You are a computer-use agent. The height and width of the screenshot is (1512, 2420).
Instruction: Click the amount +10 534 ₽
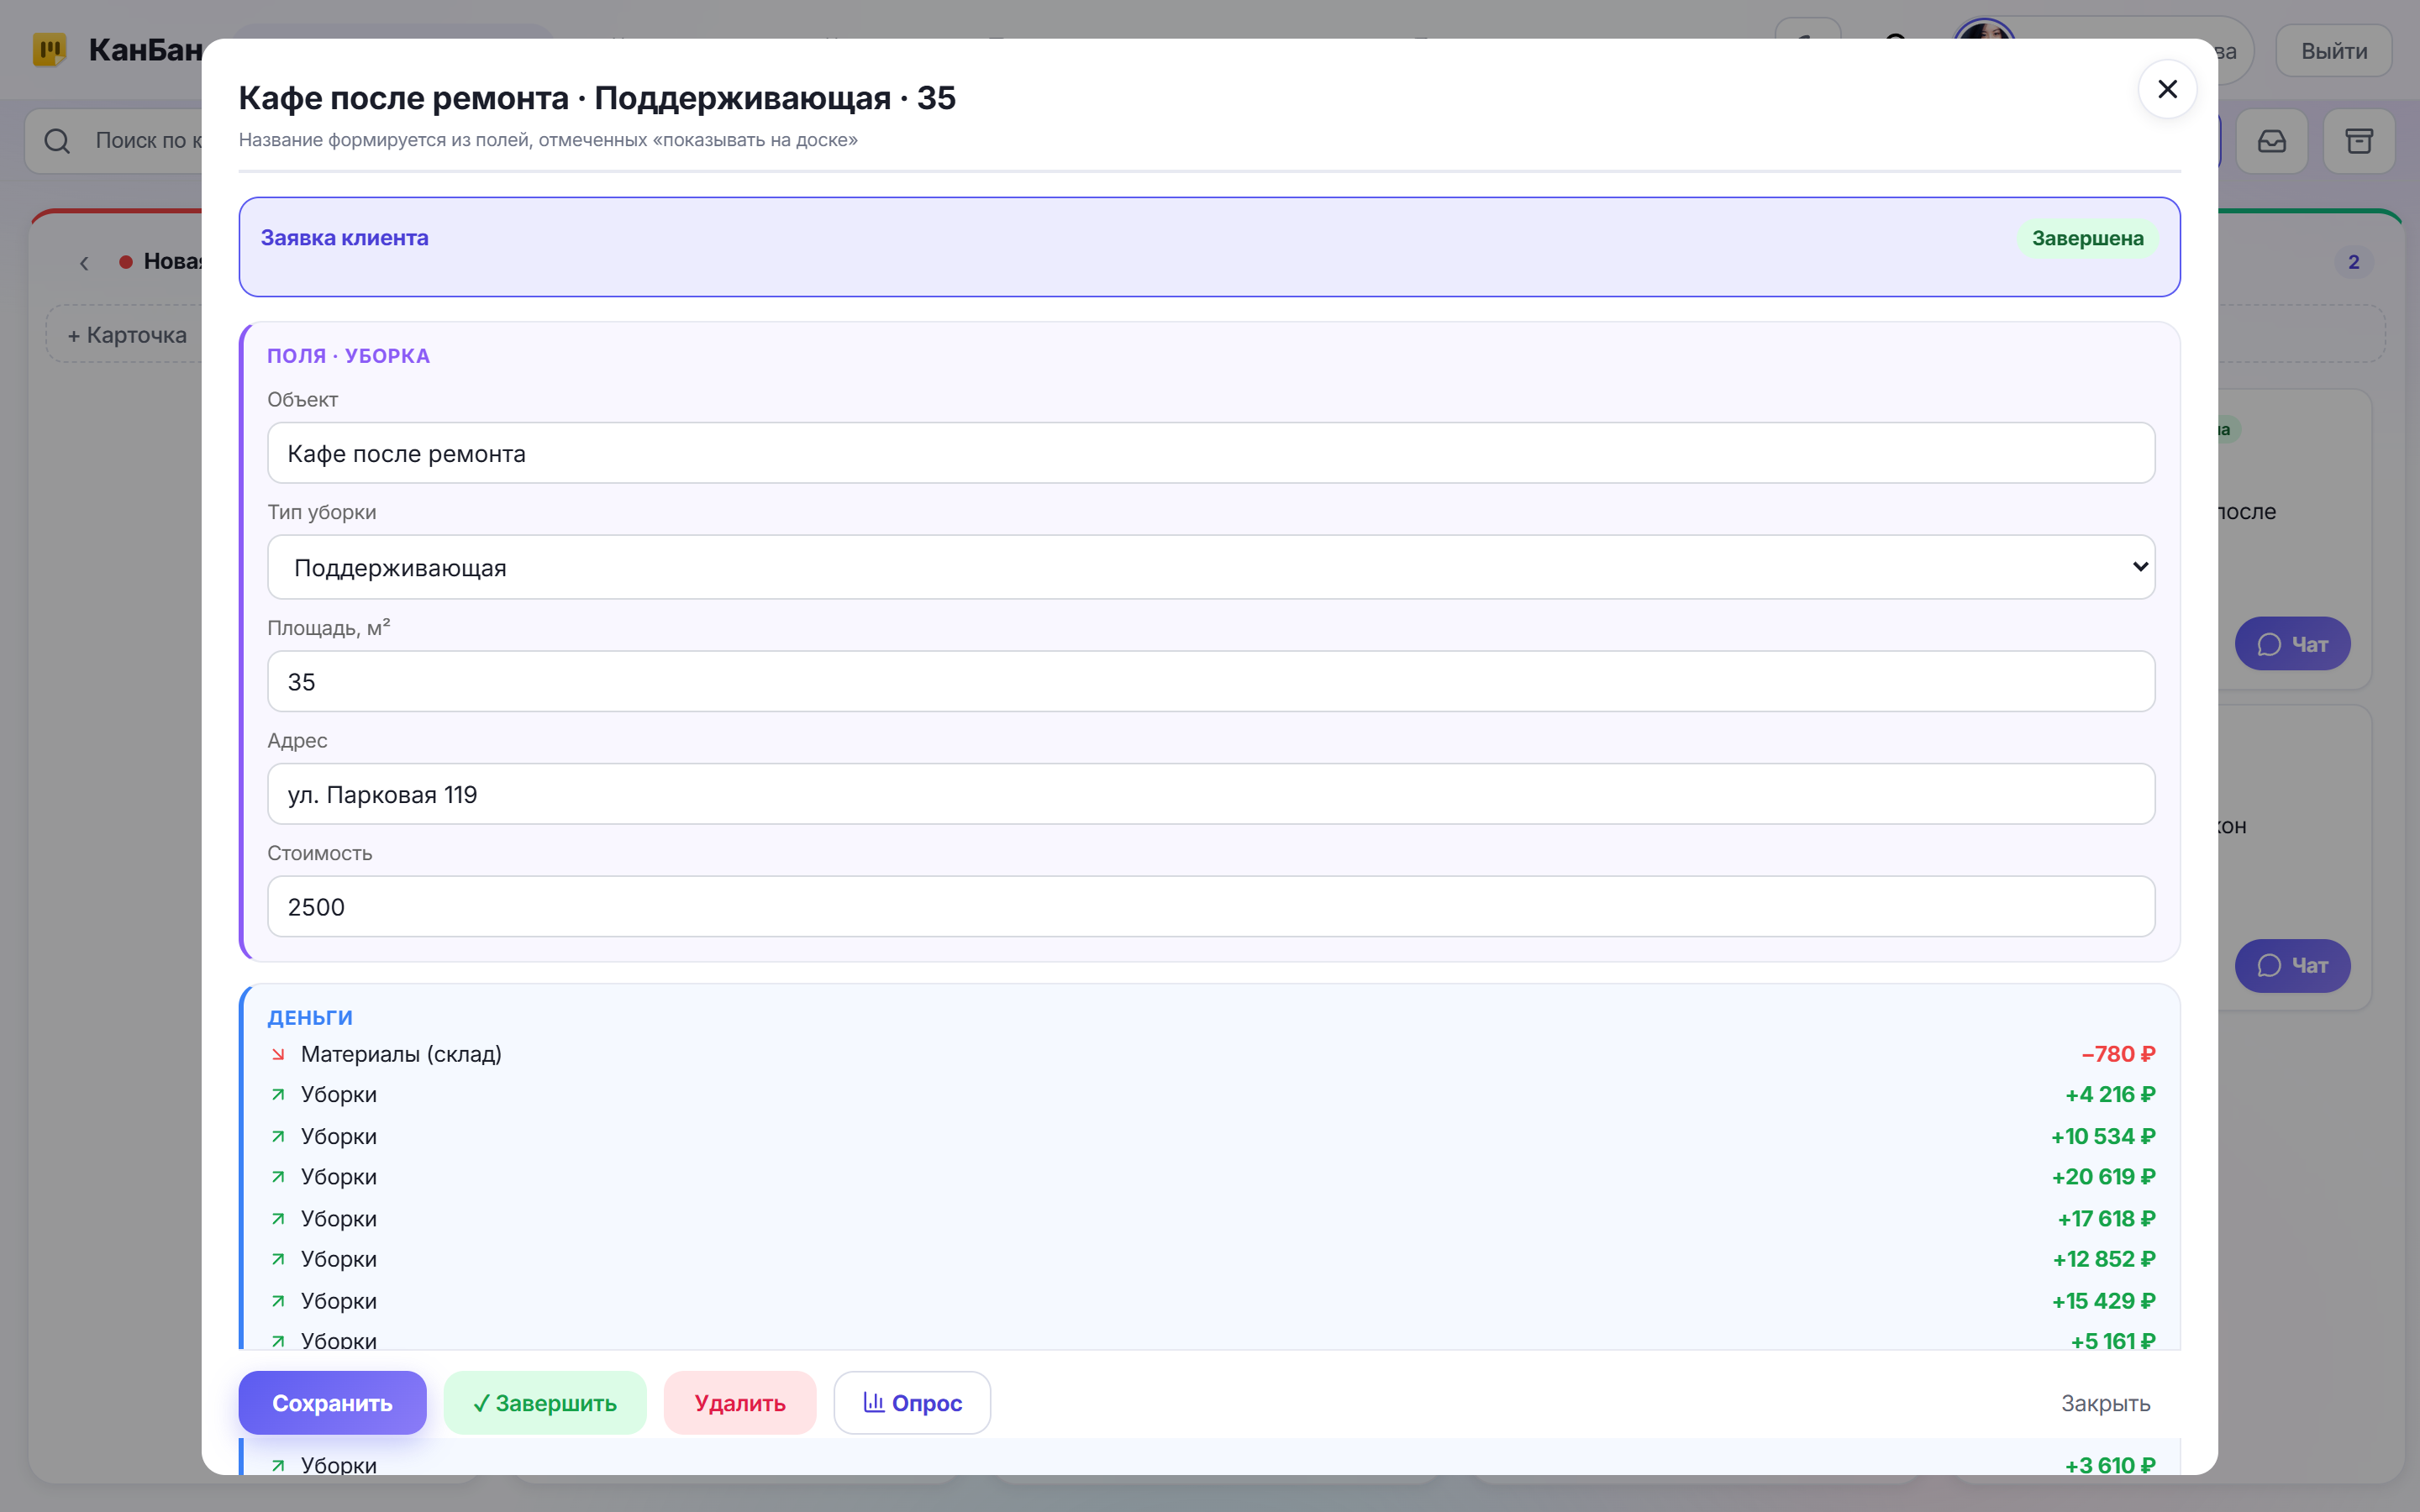click(x=2103, y=1136)
